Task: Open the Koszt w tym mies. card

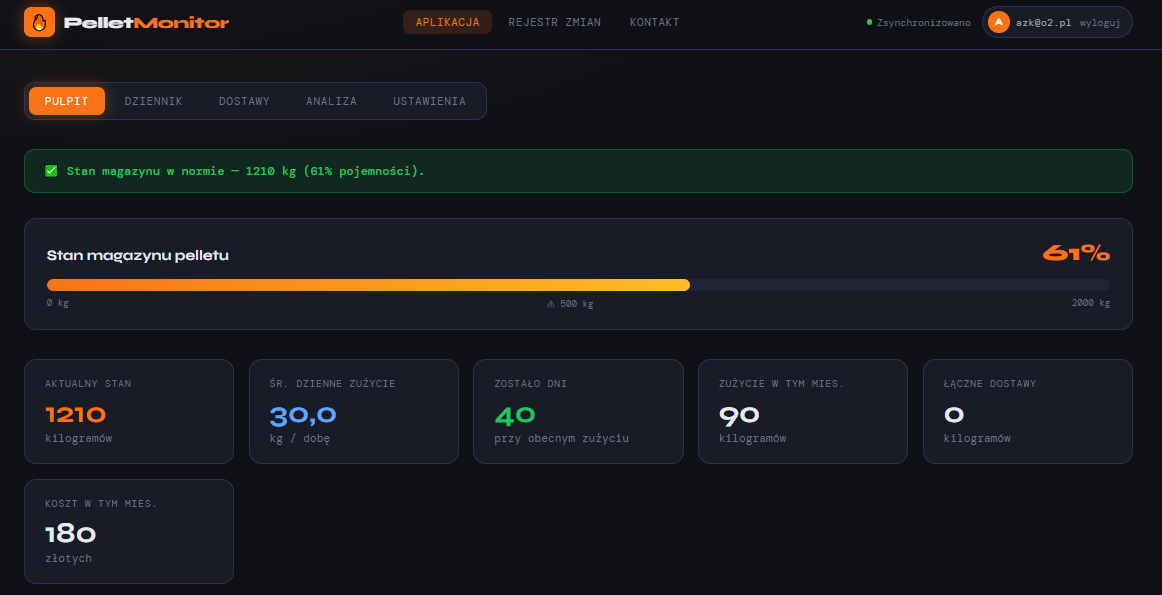Action: (x=129, y=531)
